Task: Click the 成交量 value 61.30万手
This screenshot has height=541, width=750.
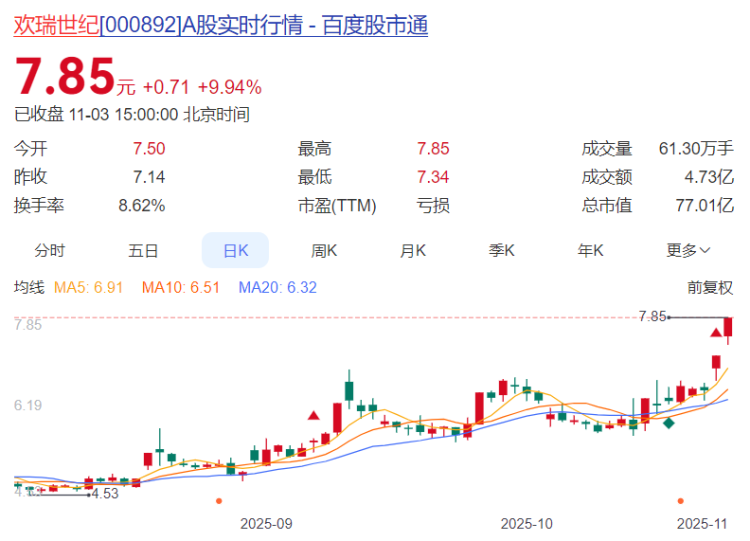Action: (696, 148)
